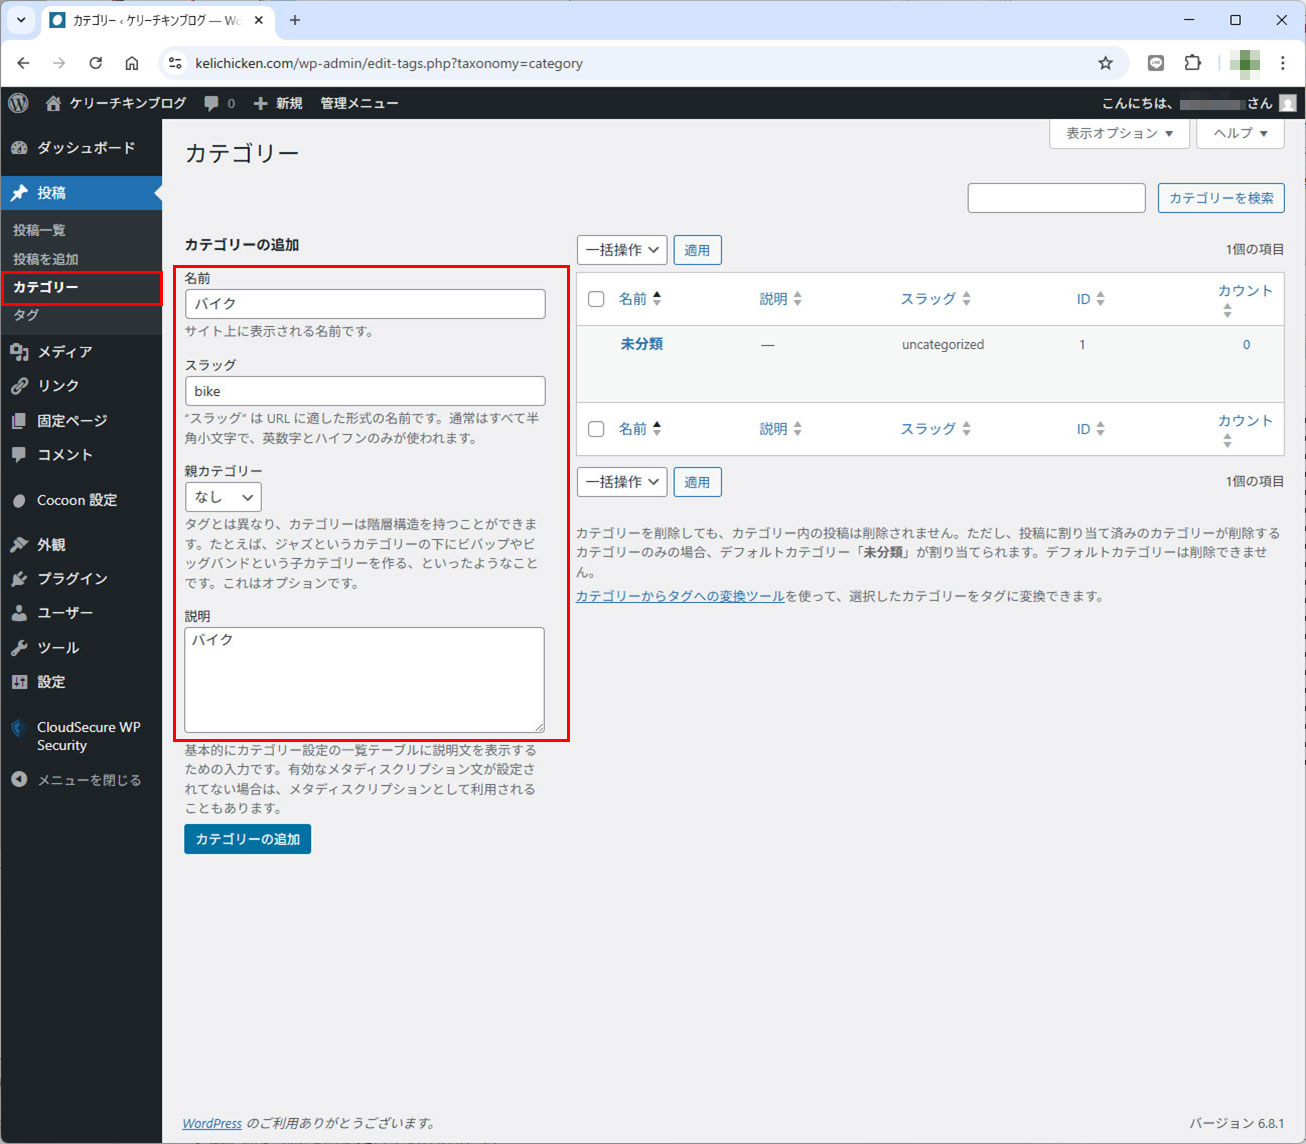Open プラグイン plug icon in sidebar
Screen dimensions: 1306x1144
click(19, 579)
